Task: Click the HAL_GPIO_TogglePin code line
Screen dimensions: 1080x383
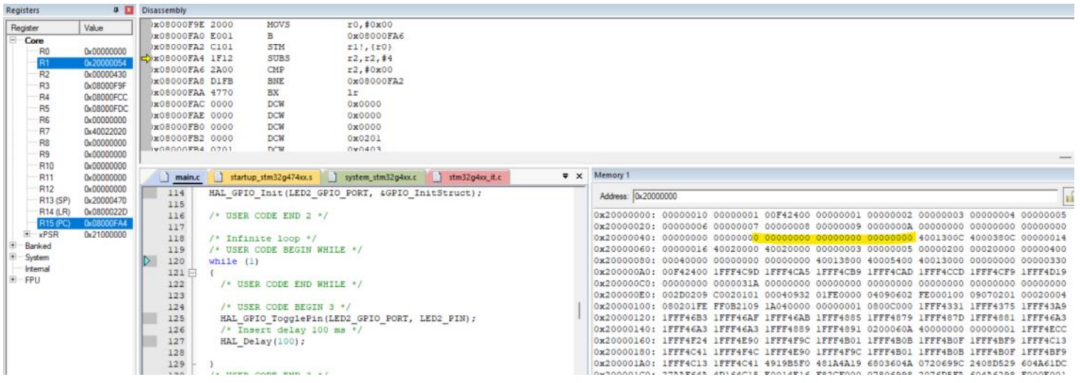Action: click(348, 318)
